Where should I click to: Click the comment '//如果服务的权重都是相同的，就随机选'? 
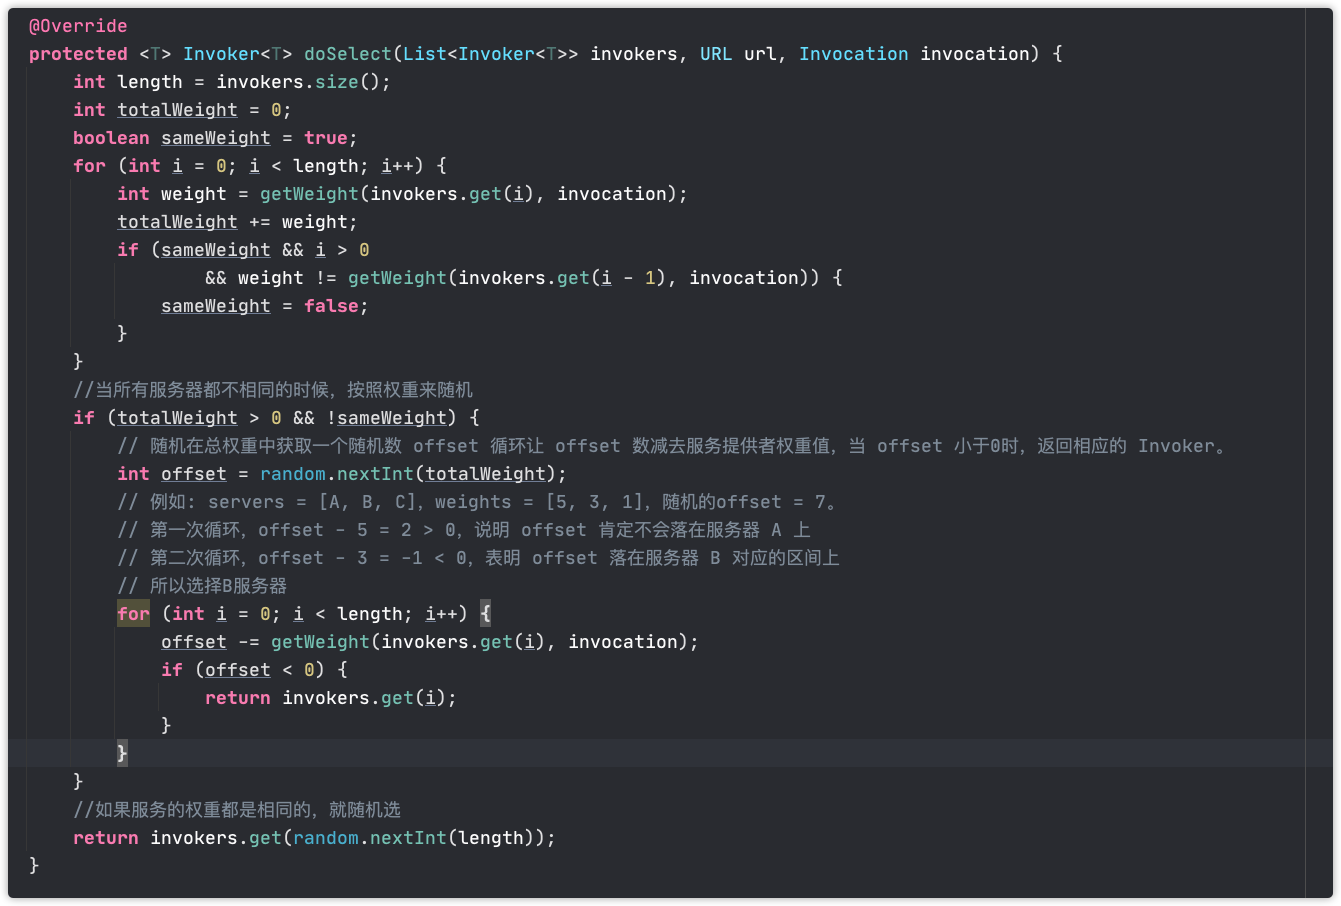click(237, 810)
